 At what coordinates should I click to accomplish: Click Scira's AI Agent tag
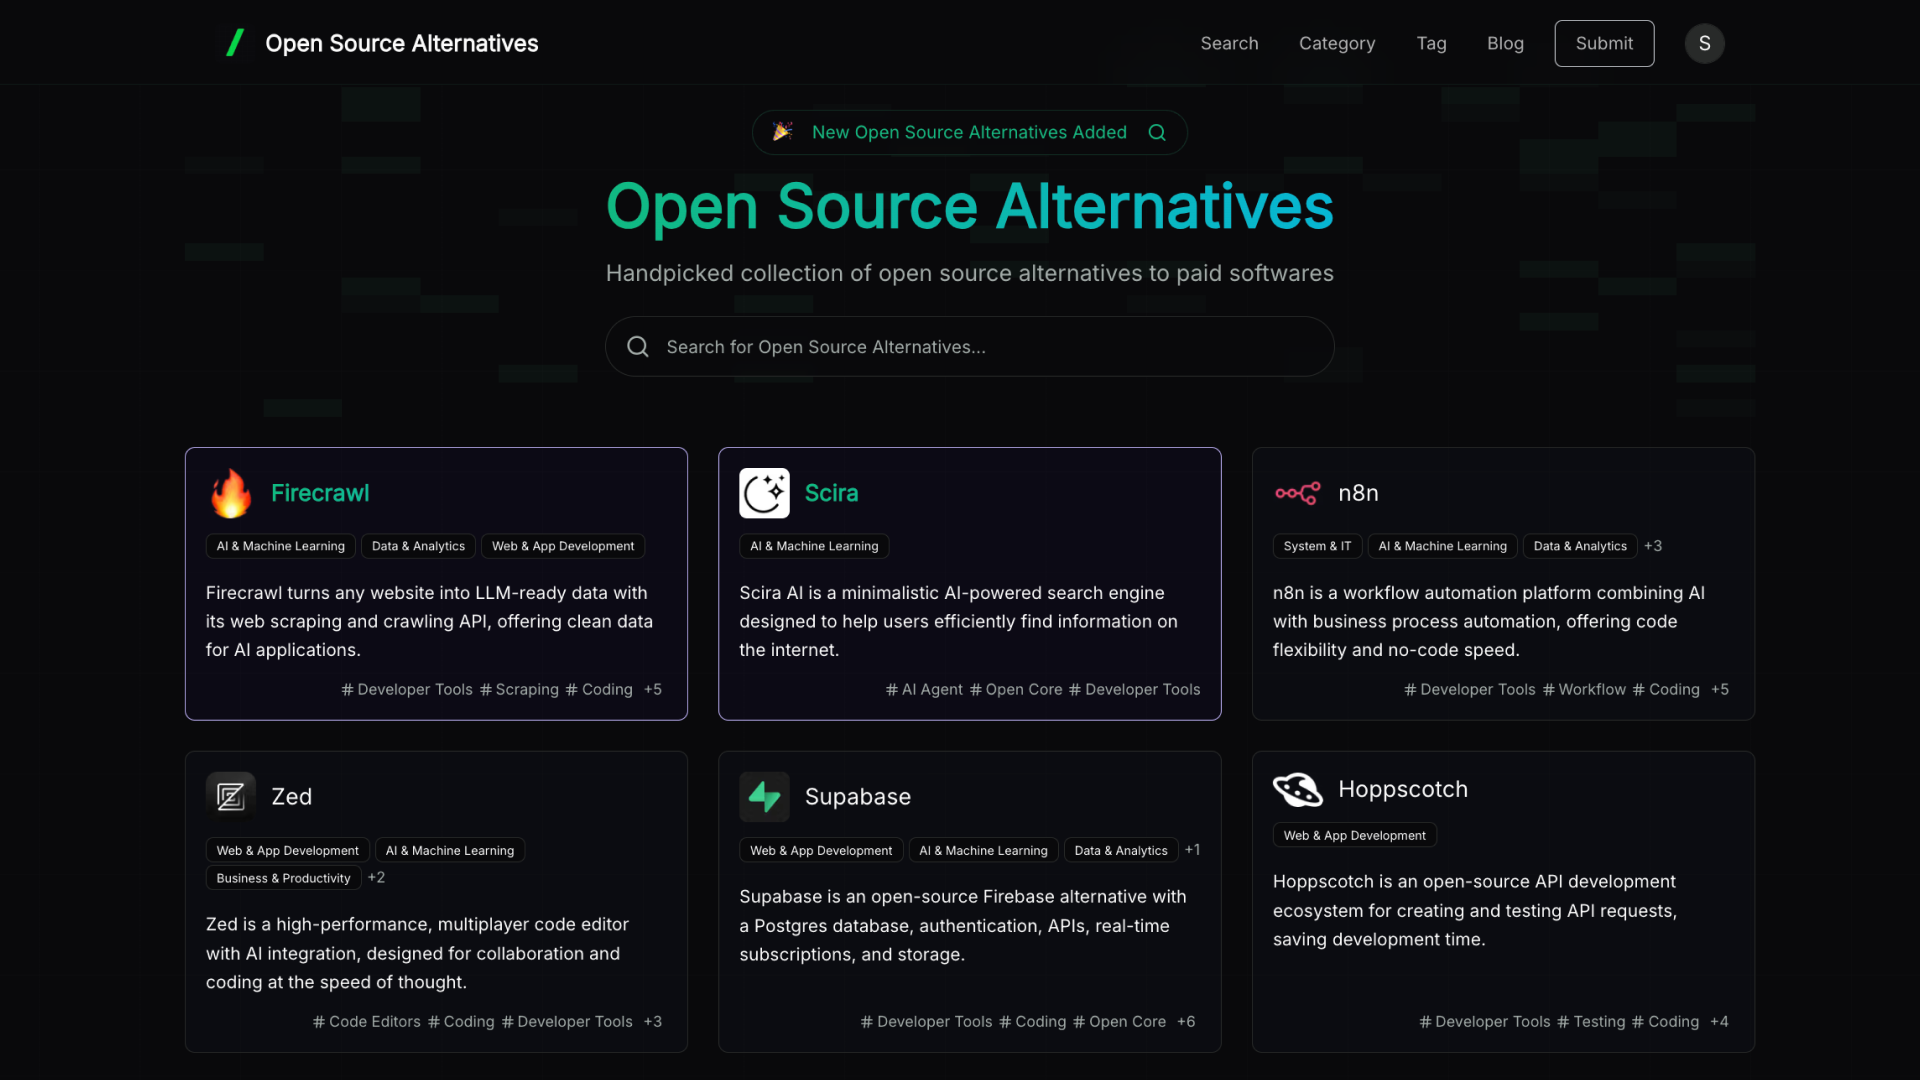point(924,689)
